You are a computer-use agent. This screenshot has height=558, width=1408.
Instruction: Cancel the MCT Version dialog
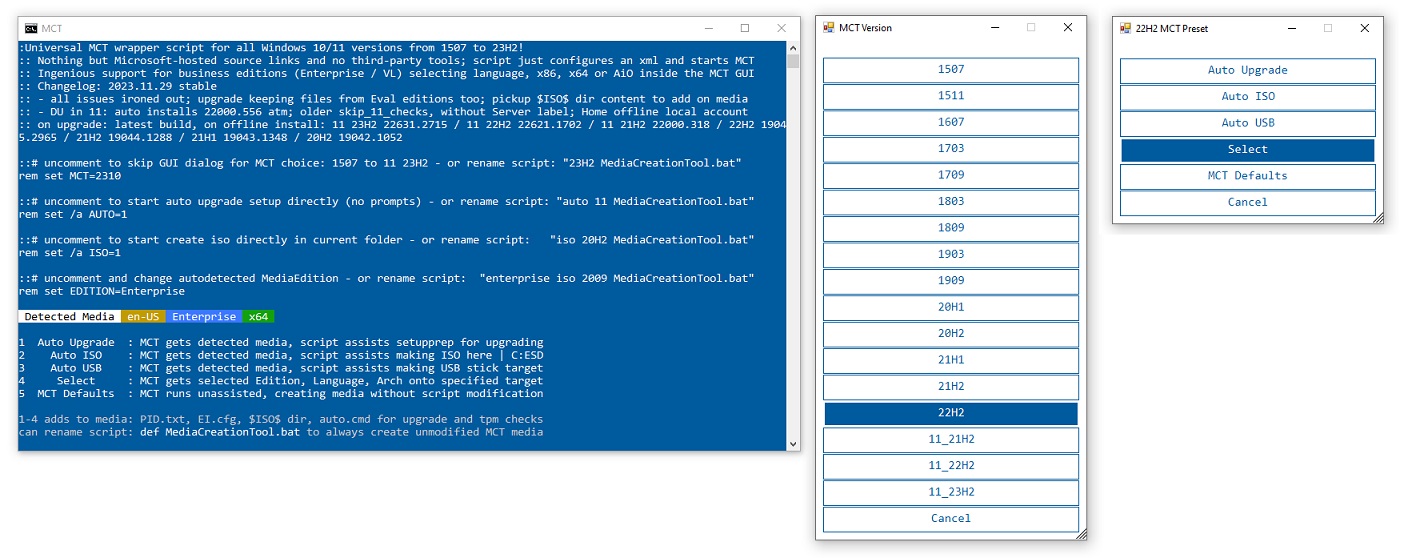coord(951,519)
